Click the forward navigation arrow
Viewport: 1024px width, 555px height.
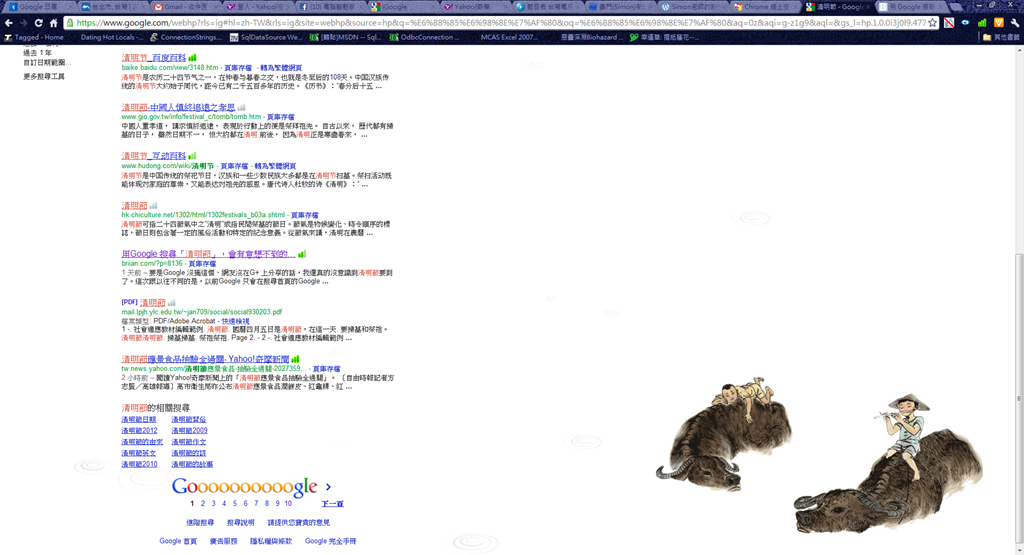24,23
